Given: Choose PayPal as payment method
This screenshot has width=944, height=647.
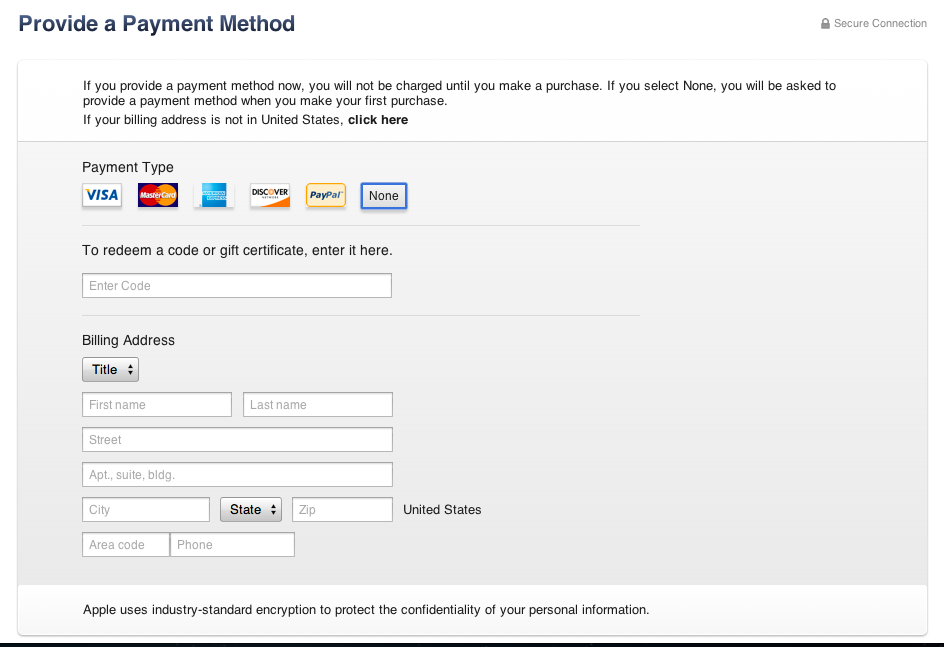Looking at the screenshot, I should tap(326, 195).
